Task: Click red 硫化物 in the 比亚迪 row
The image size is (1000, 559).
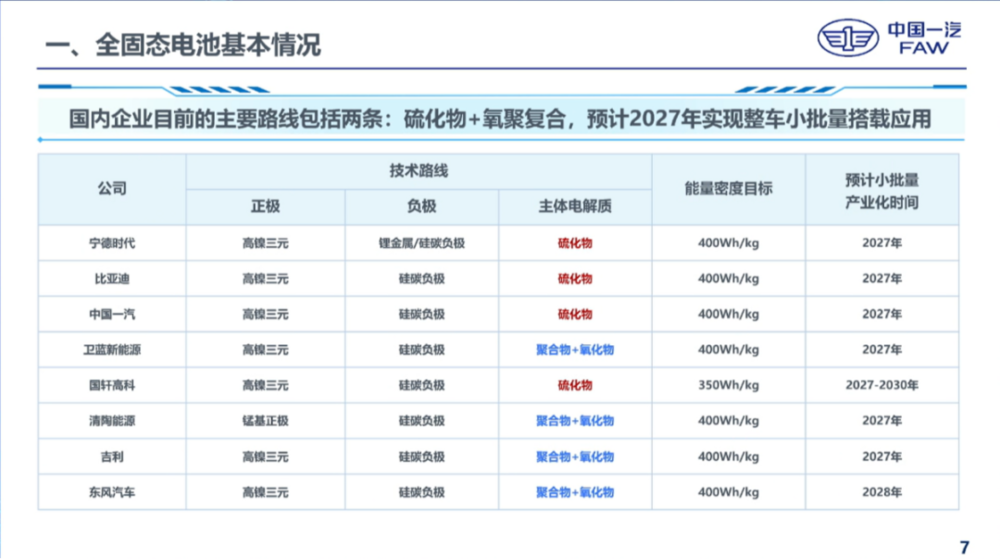Action: pos(575,279)
